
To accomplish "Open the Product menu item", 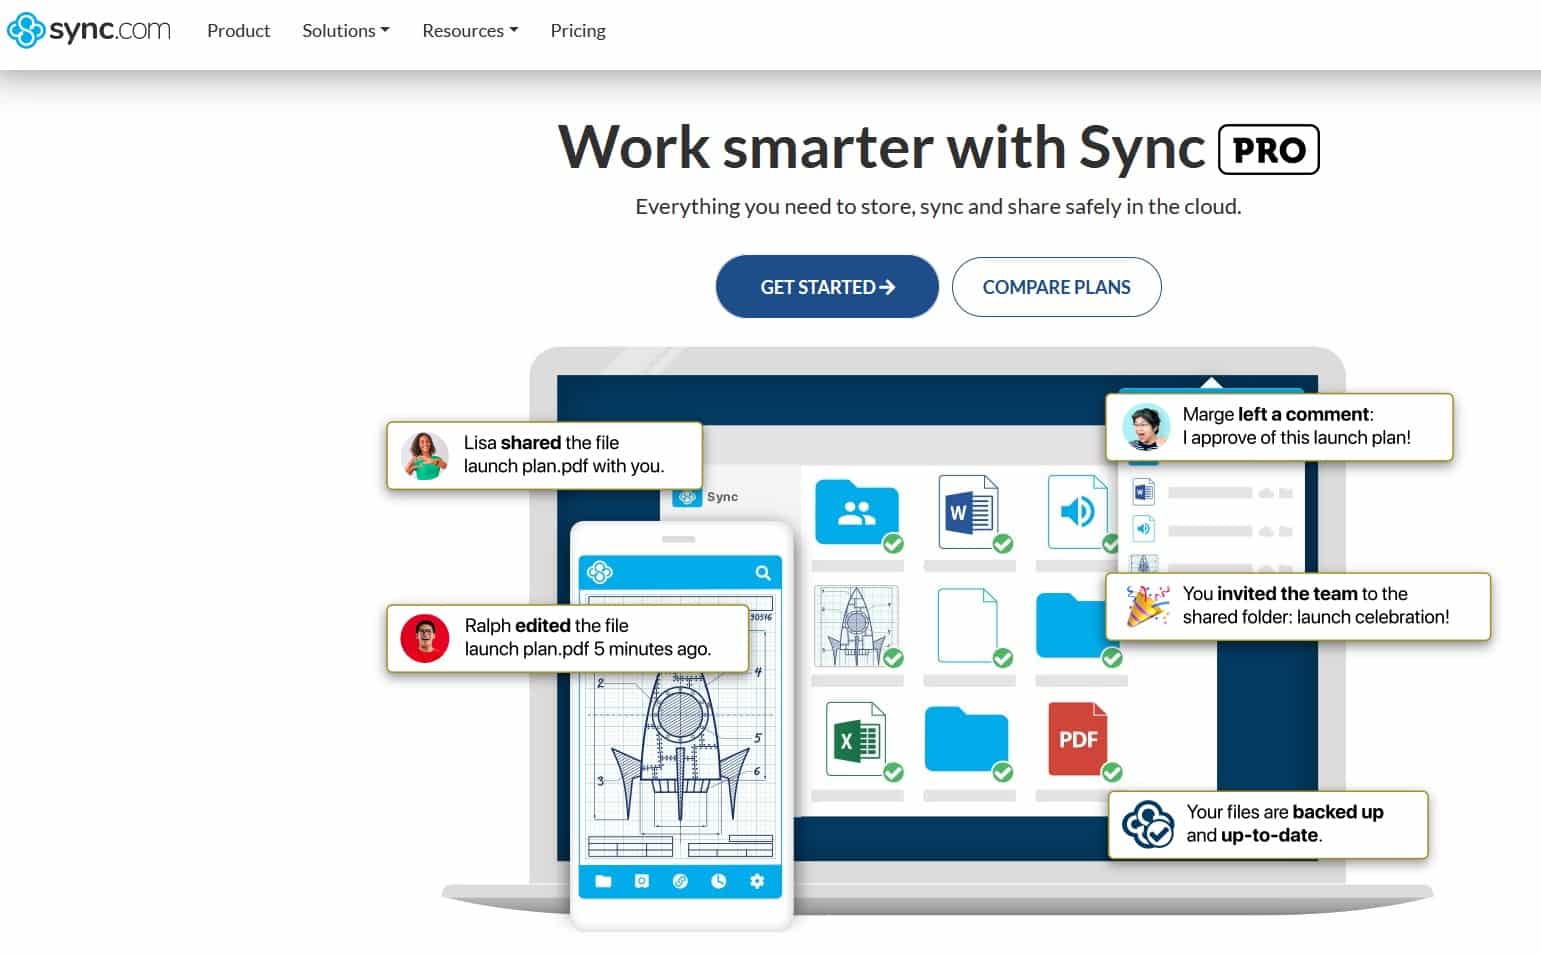I will [238, 31].
